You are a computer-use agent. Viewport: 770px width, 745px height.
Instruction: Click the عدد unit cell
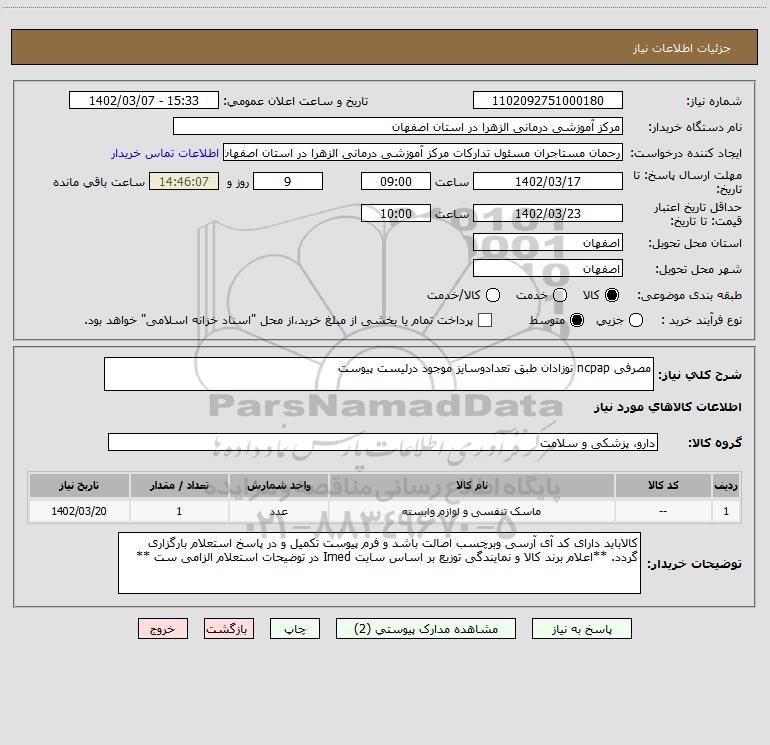click(x=278, y=511)
